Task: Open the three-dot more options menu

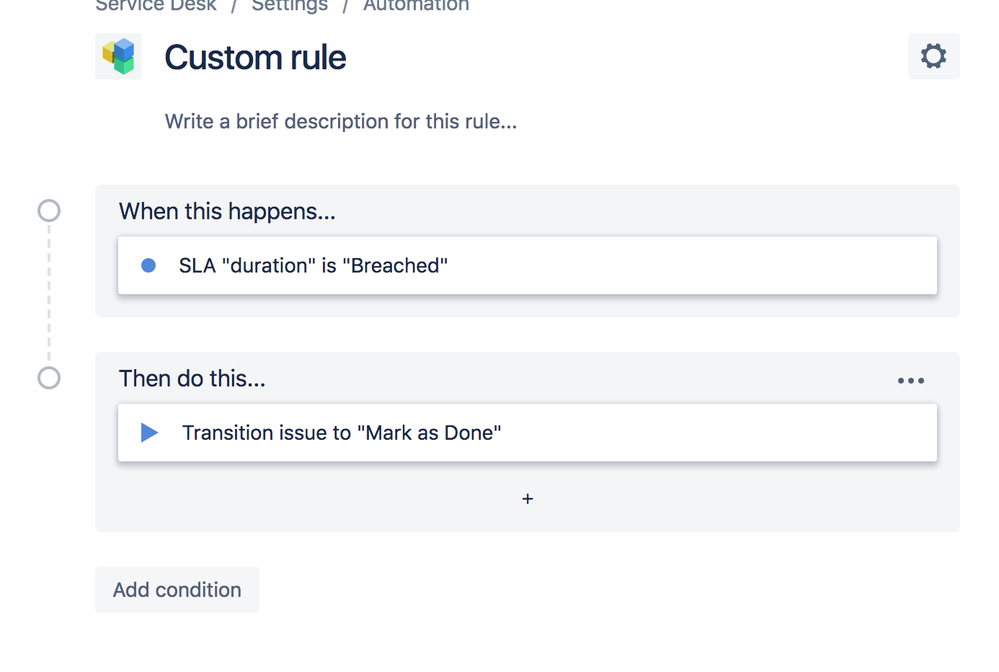Action: [910, 380]
